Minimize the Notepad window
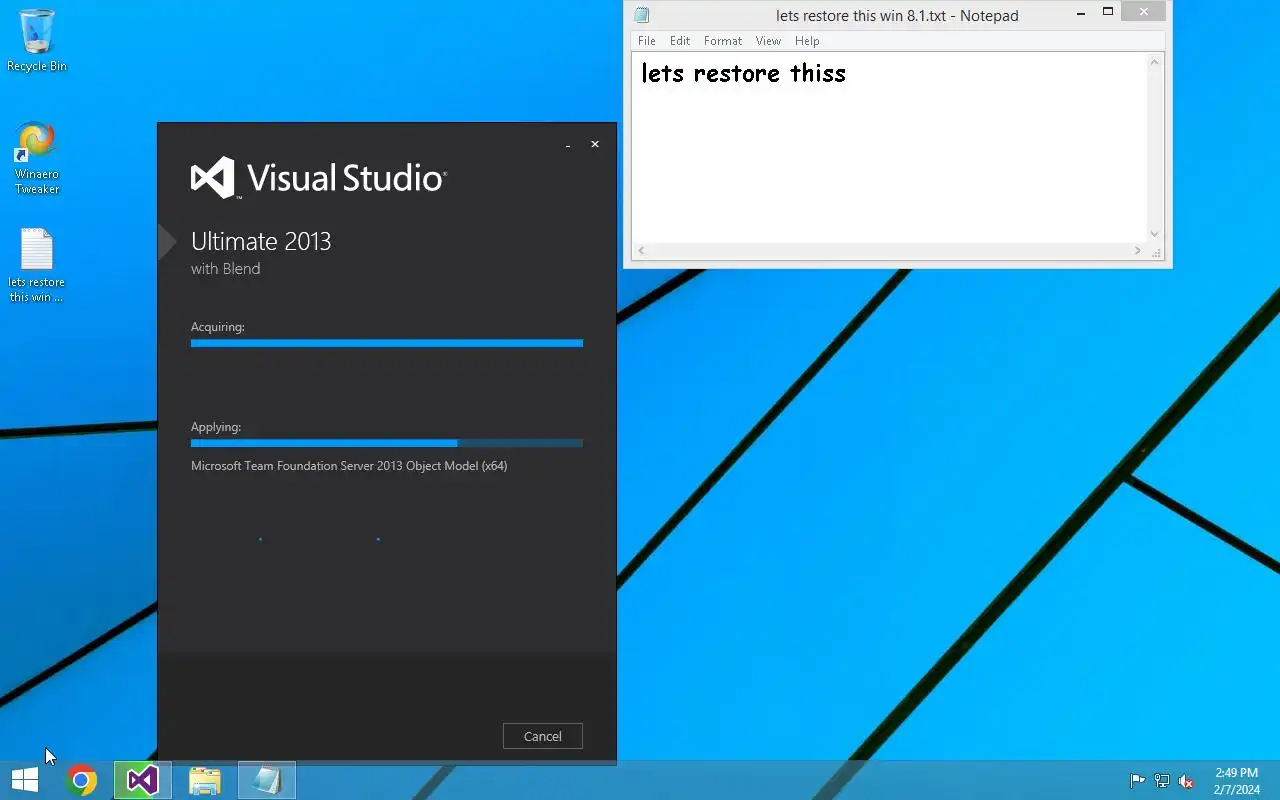This screenshot has height=800, width=1280. [x=1081, y=13]
